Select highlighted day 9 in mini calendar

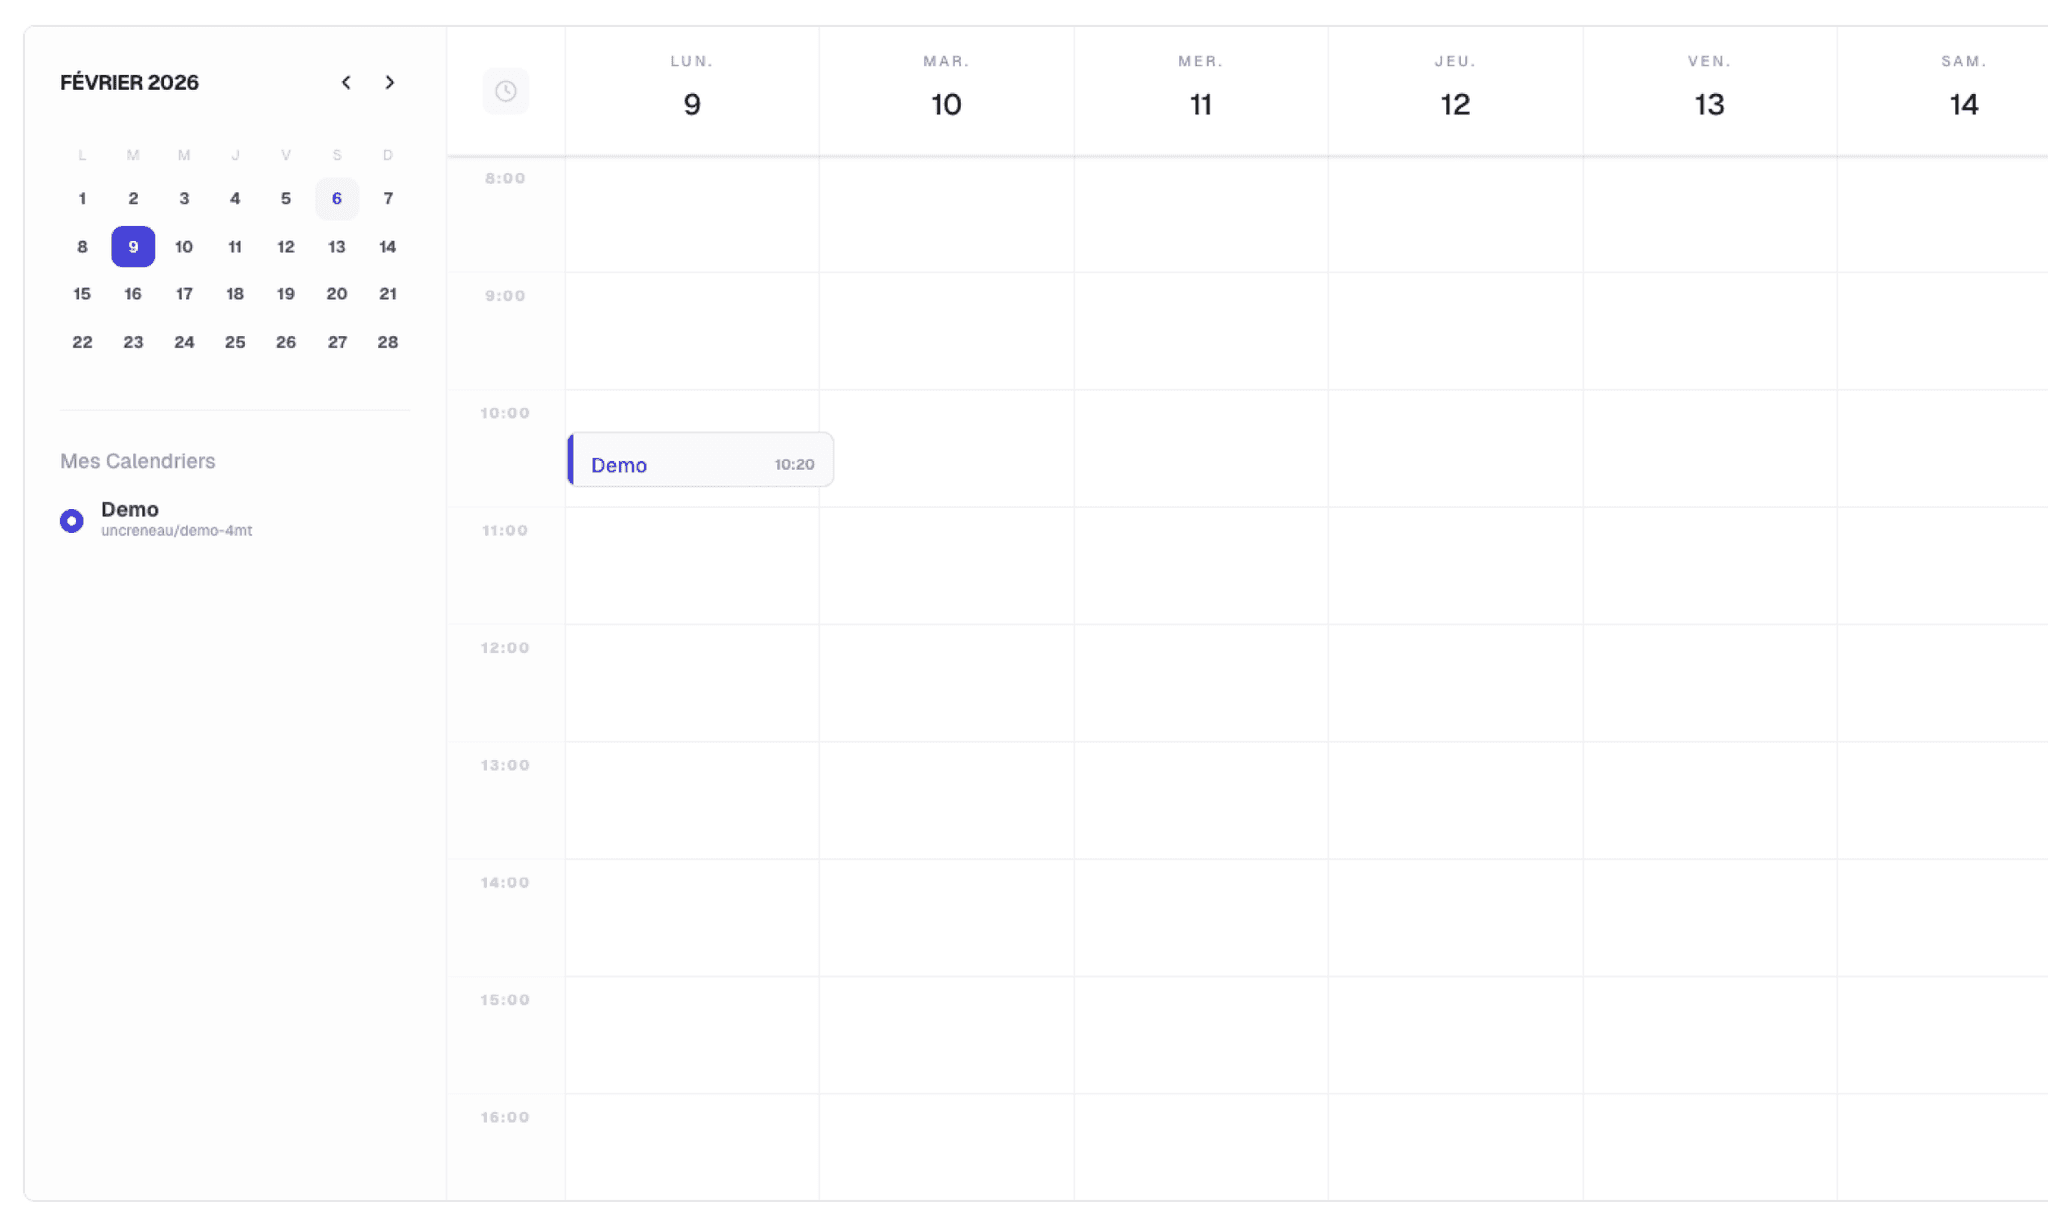[133, 246]
